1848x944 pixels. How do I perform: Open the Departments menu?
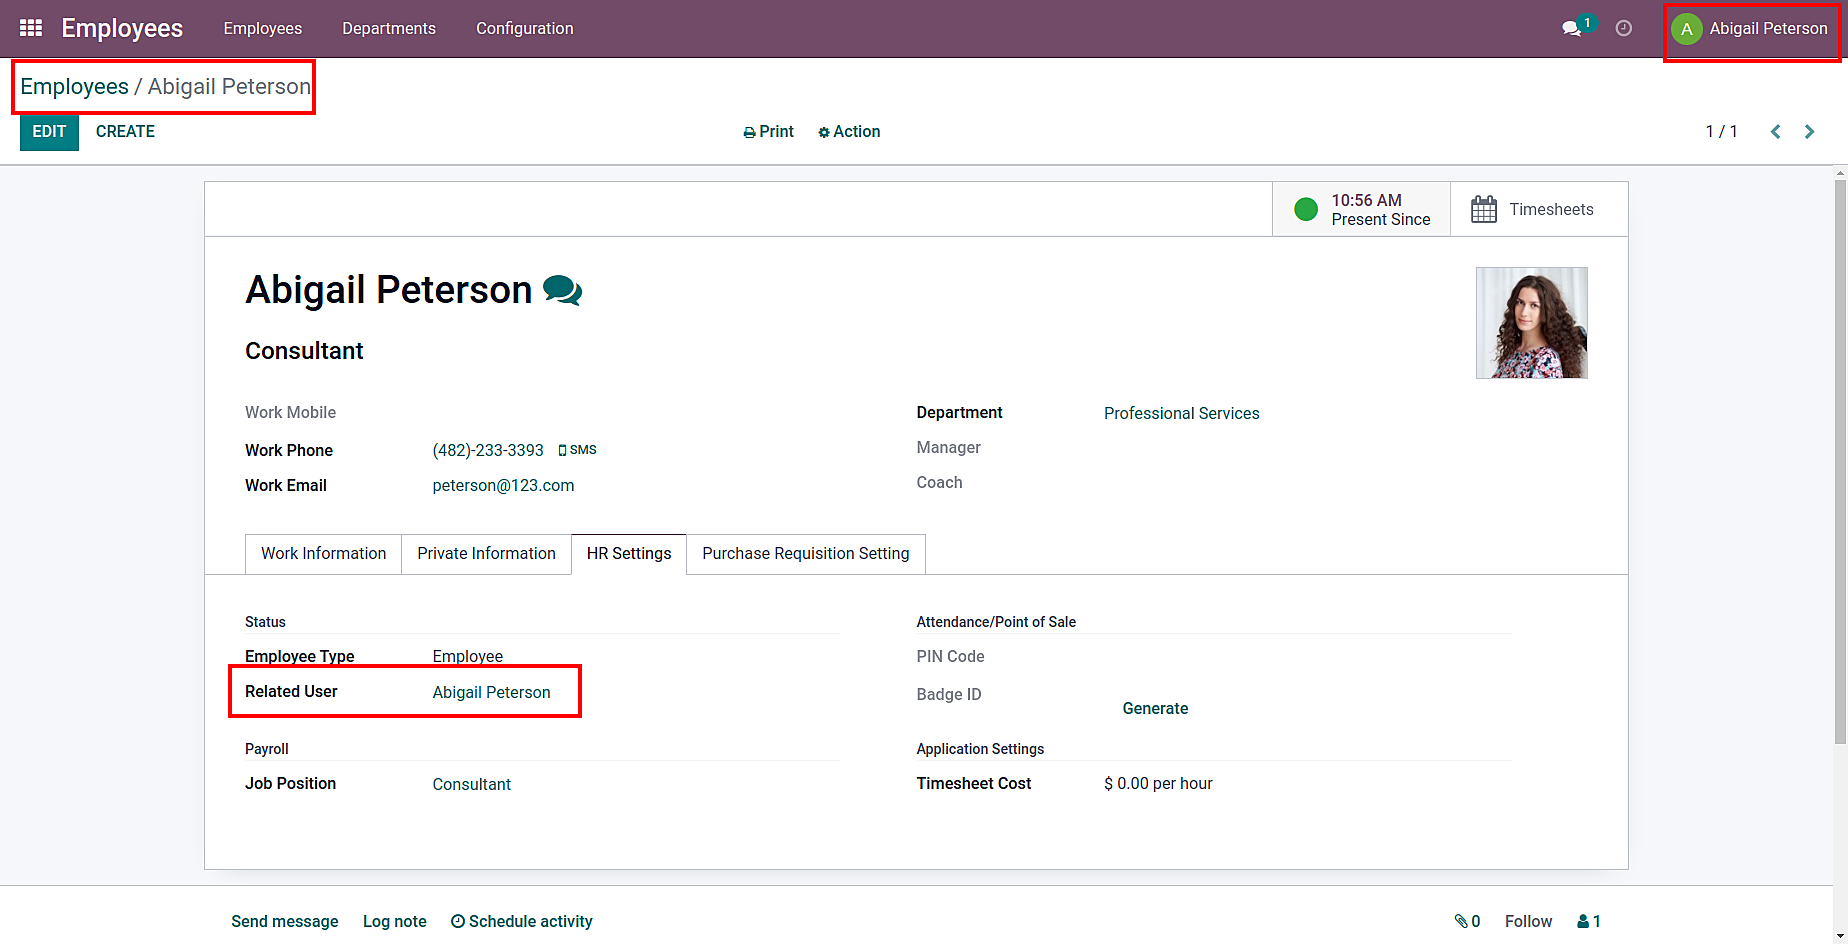(x=389, y=28)
